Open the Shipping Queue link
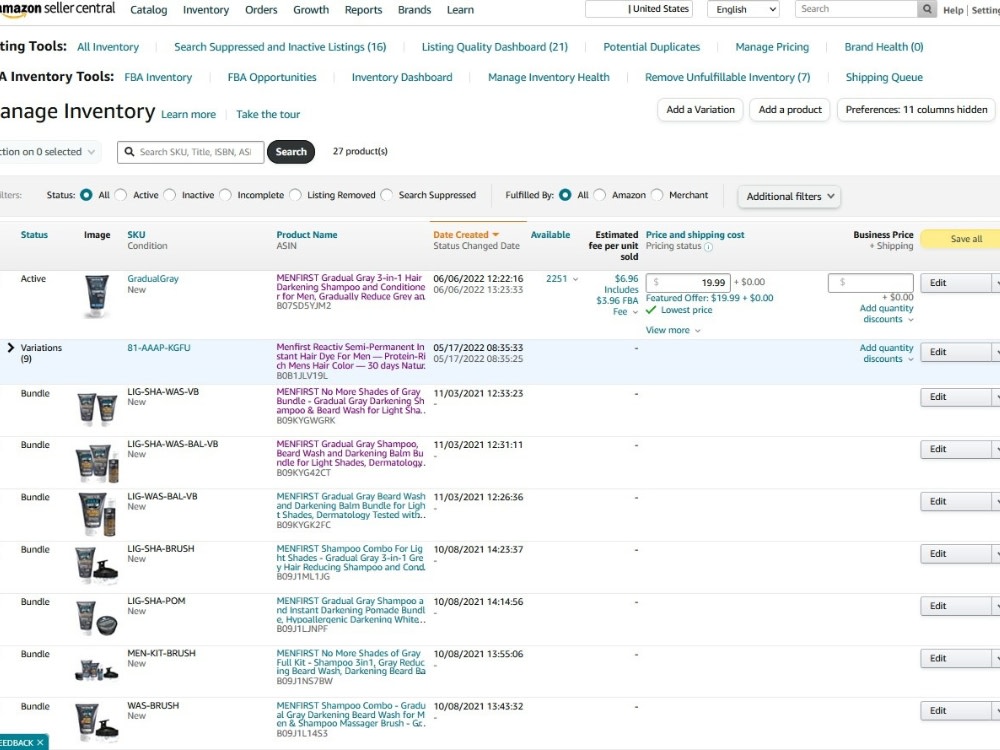 884,77
